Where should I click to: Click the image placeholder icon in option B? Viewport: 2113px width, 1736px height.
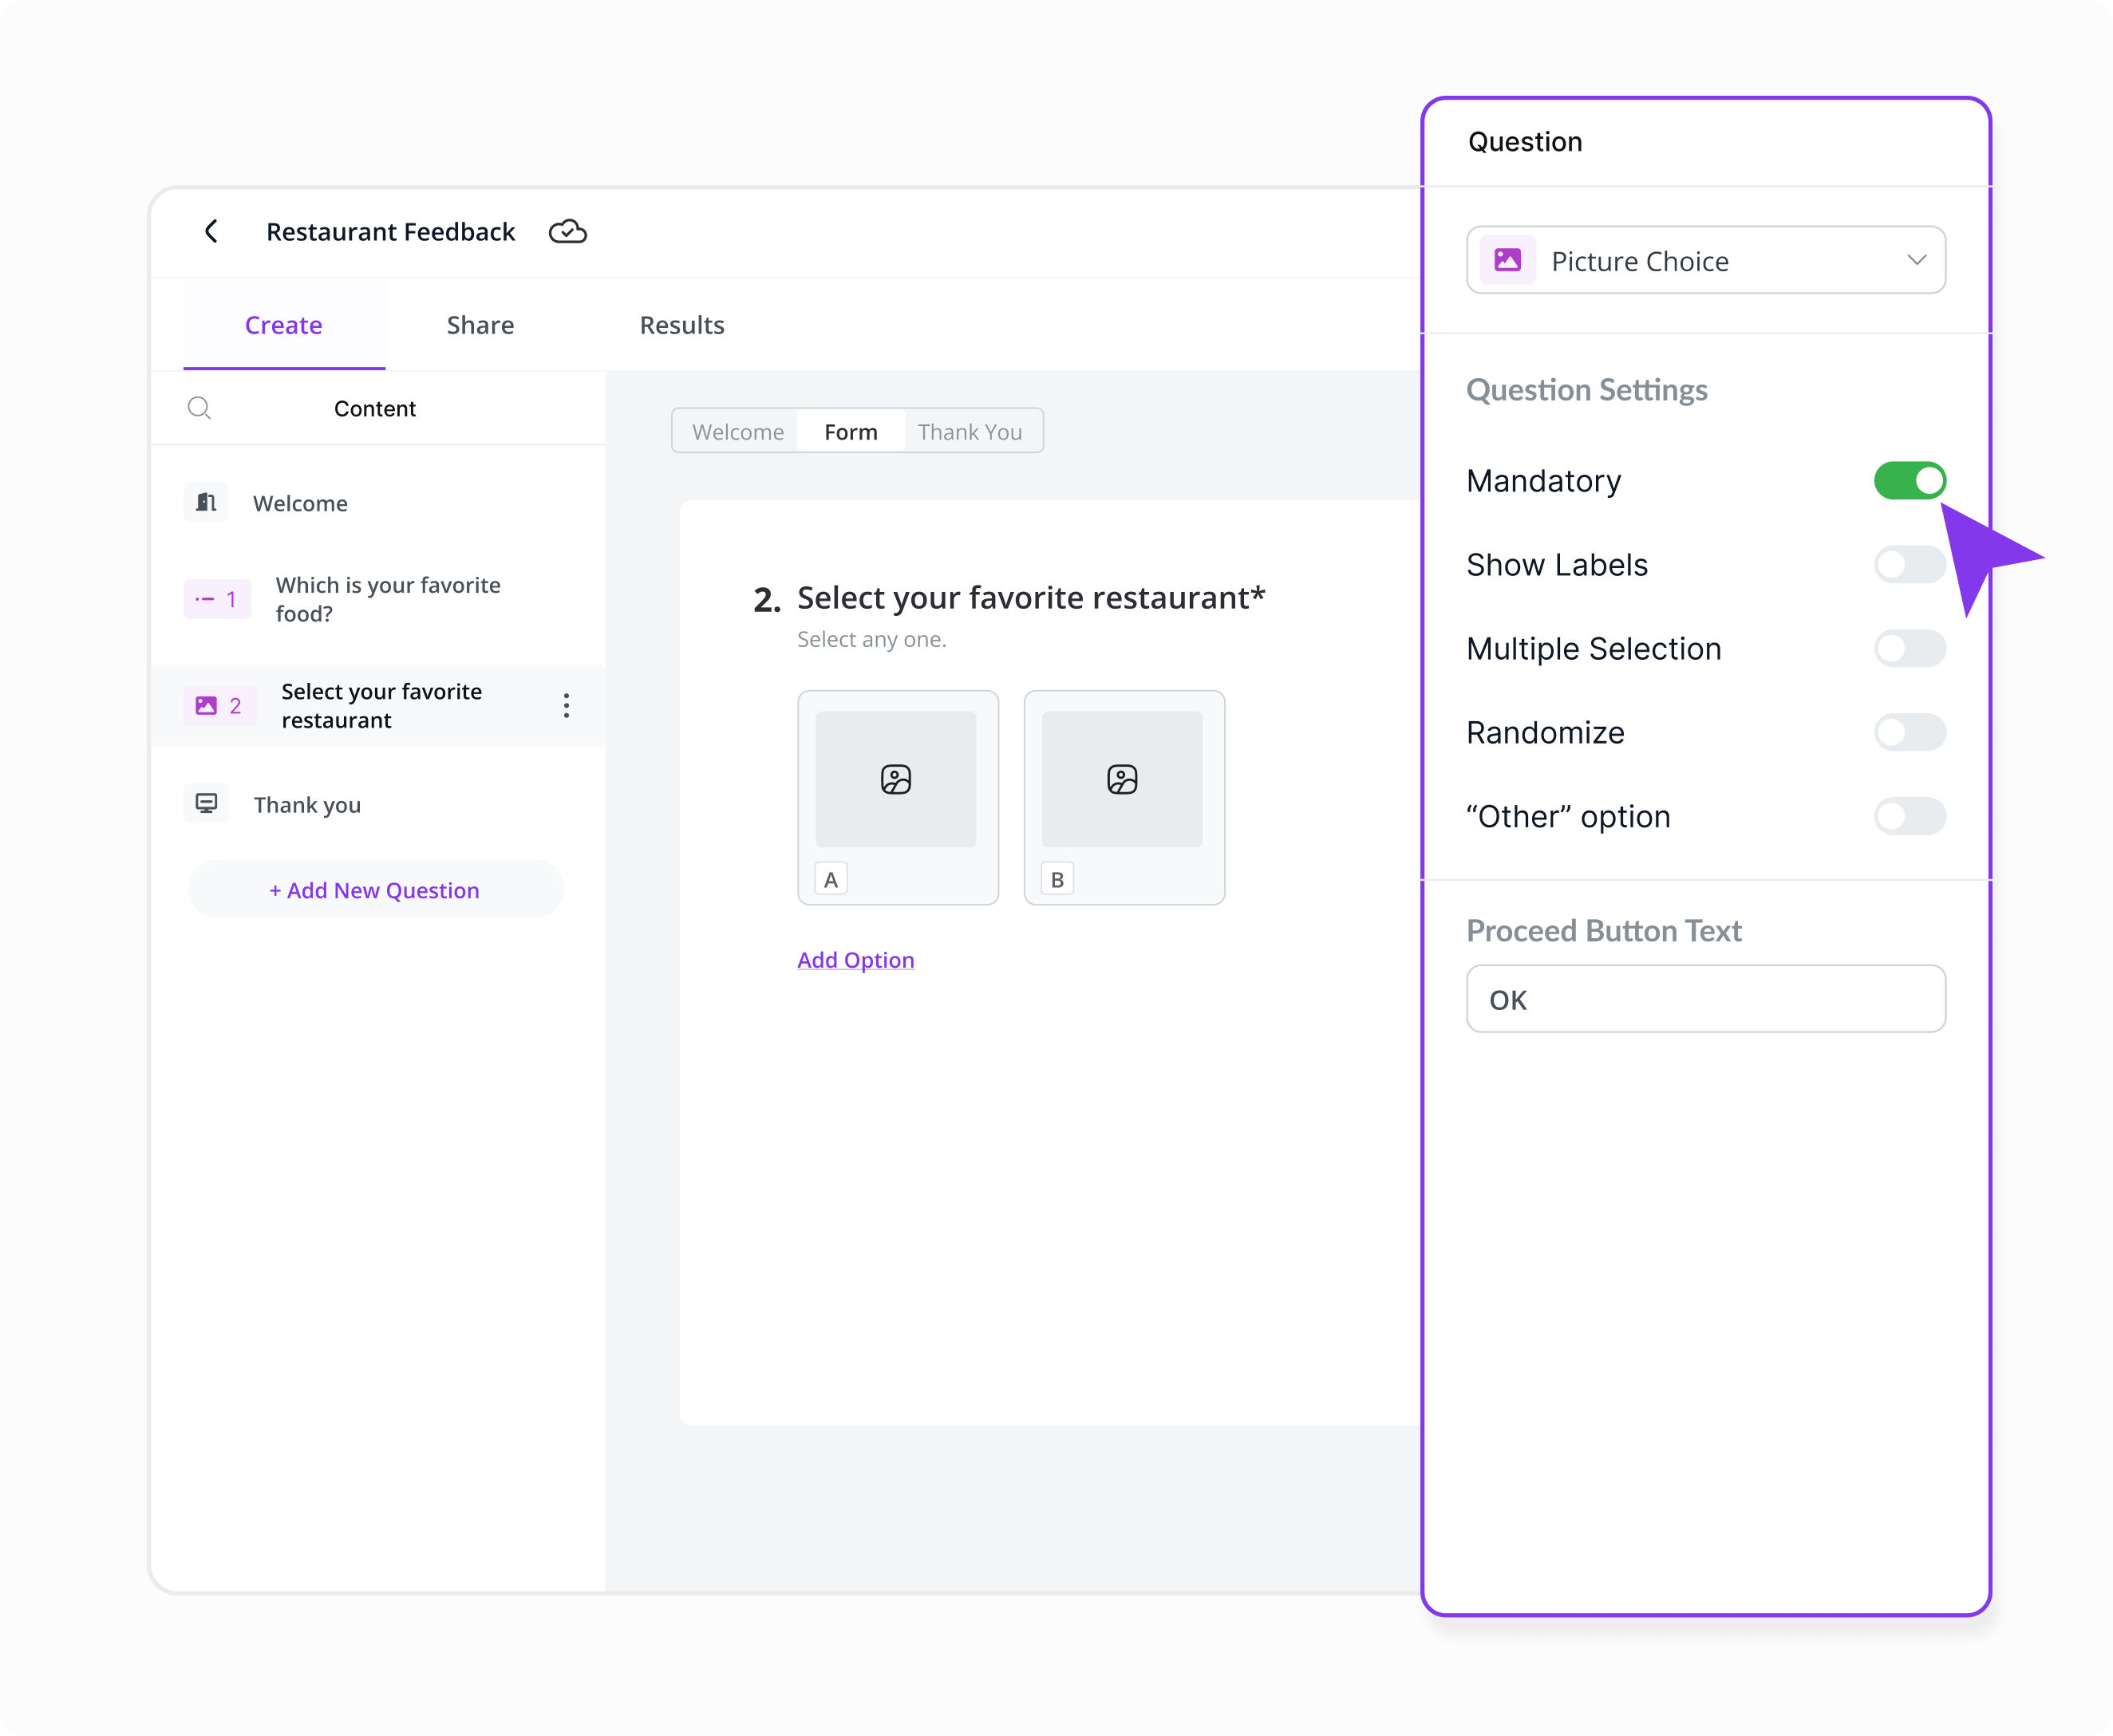point(1122,779)
